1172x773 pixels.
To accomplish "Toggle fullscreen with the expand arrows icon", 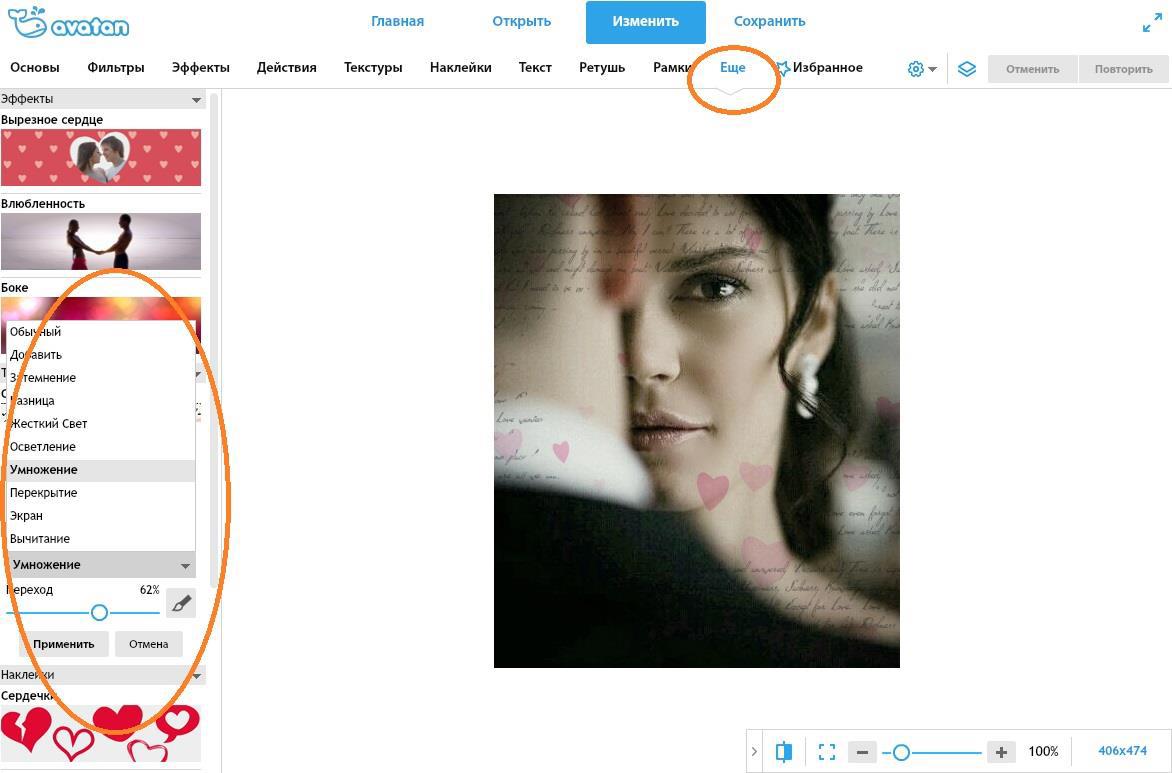I will (x=1152, y=23).
